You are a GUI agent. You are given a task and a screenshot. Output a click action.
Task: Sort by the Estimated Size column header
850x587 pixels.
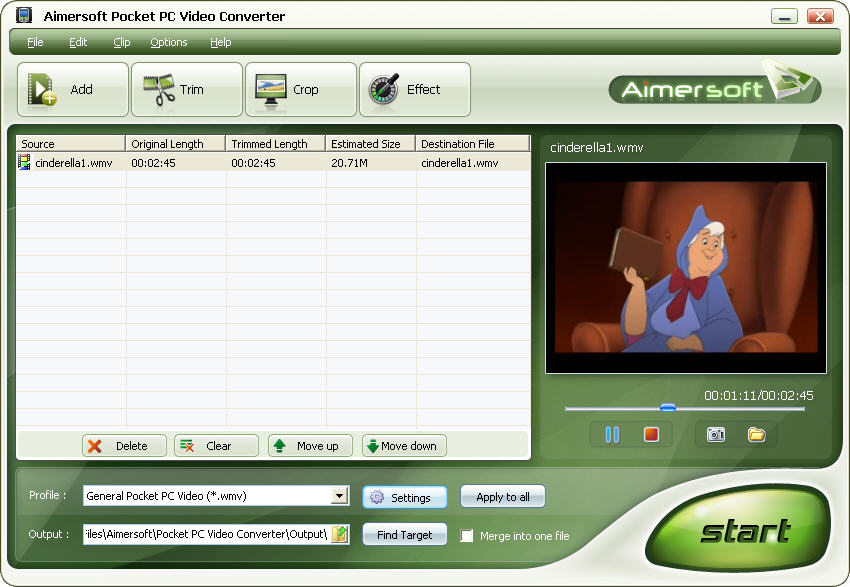pyautogui.click(x=370, y=144)
